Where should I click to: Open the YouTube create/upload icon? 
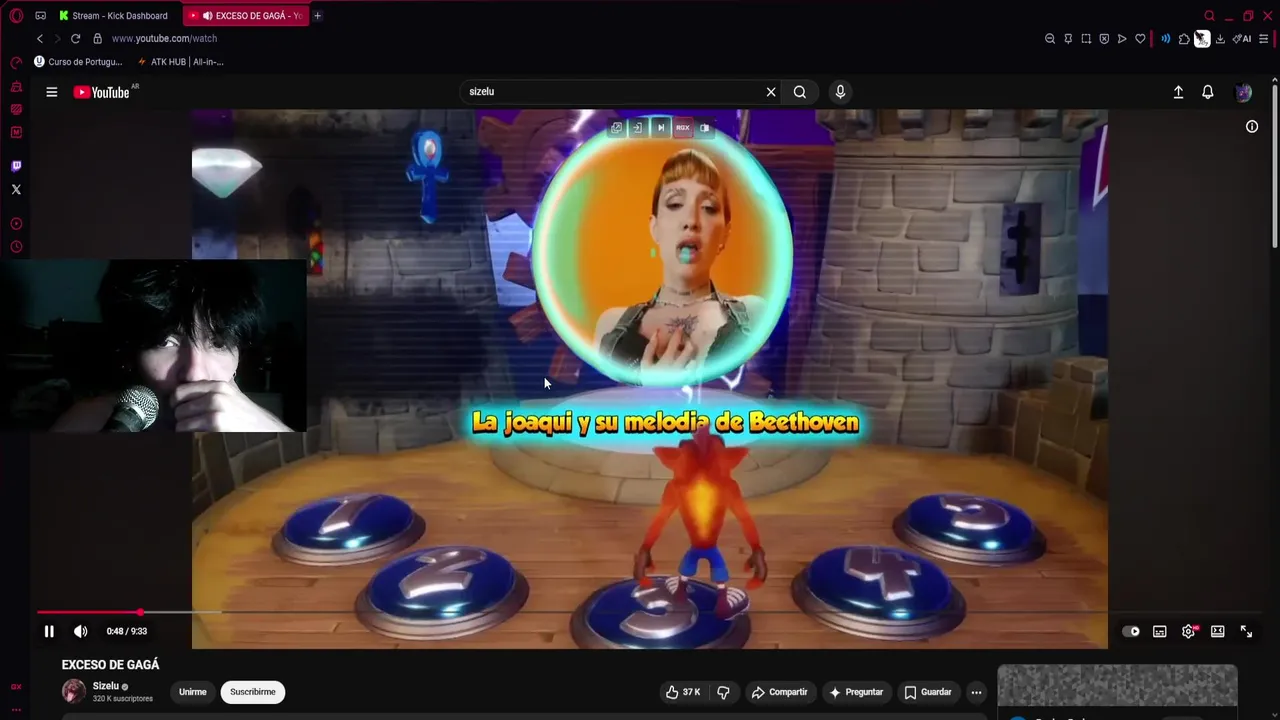pyautogui.click(x=1178, y=92)
